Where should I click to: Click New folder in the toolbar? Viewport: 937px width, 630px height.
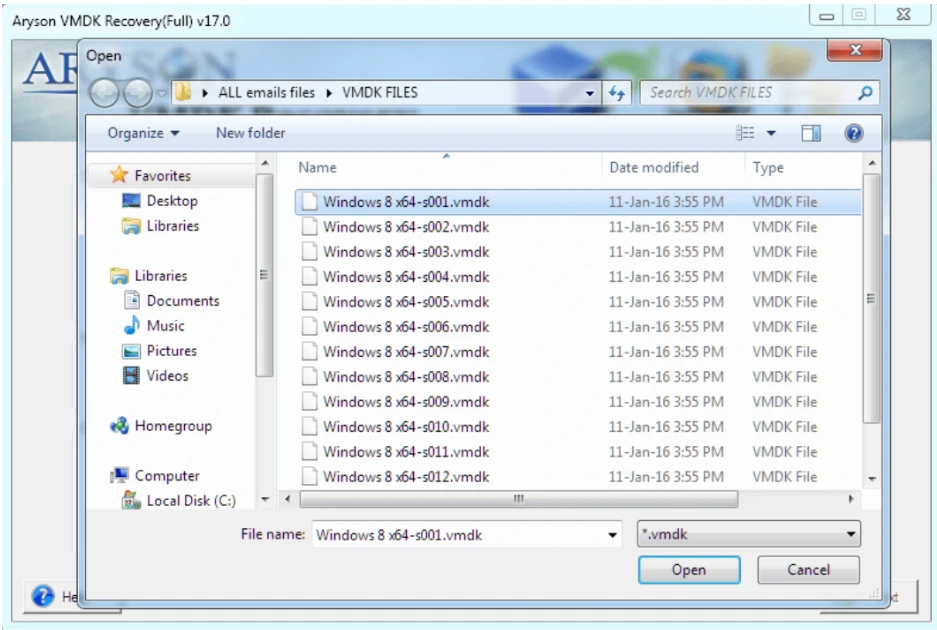click(x=249, y=132)
